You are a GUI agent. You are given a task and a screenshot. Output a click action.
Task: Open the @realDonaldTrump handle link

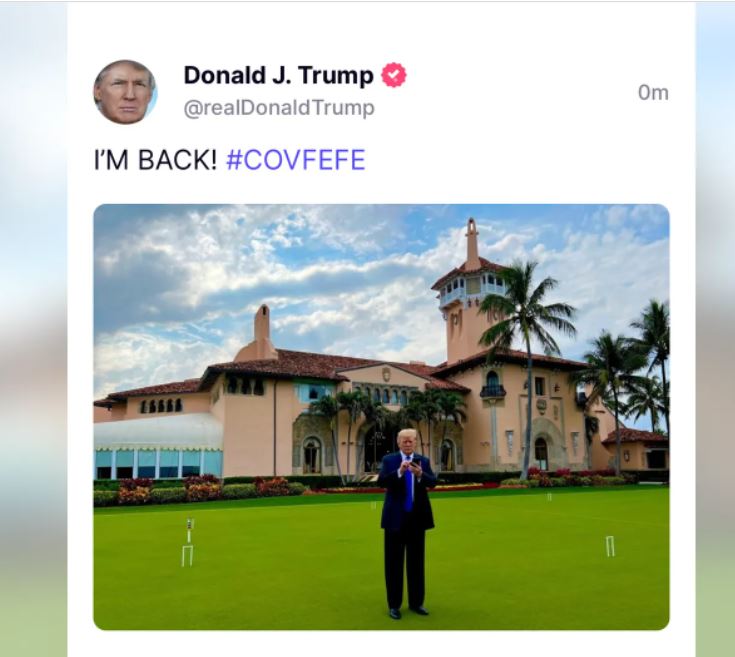tap(279, 108)
